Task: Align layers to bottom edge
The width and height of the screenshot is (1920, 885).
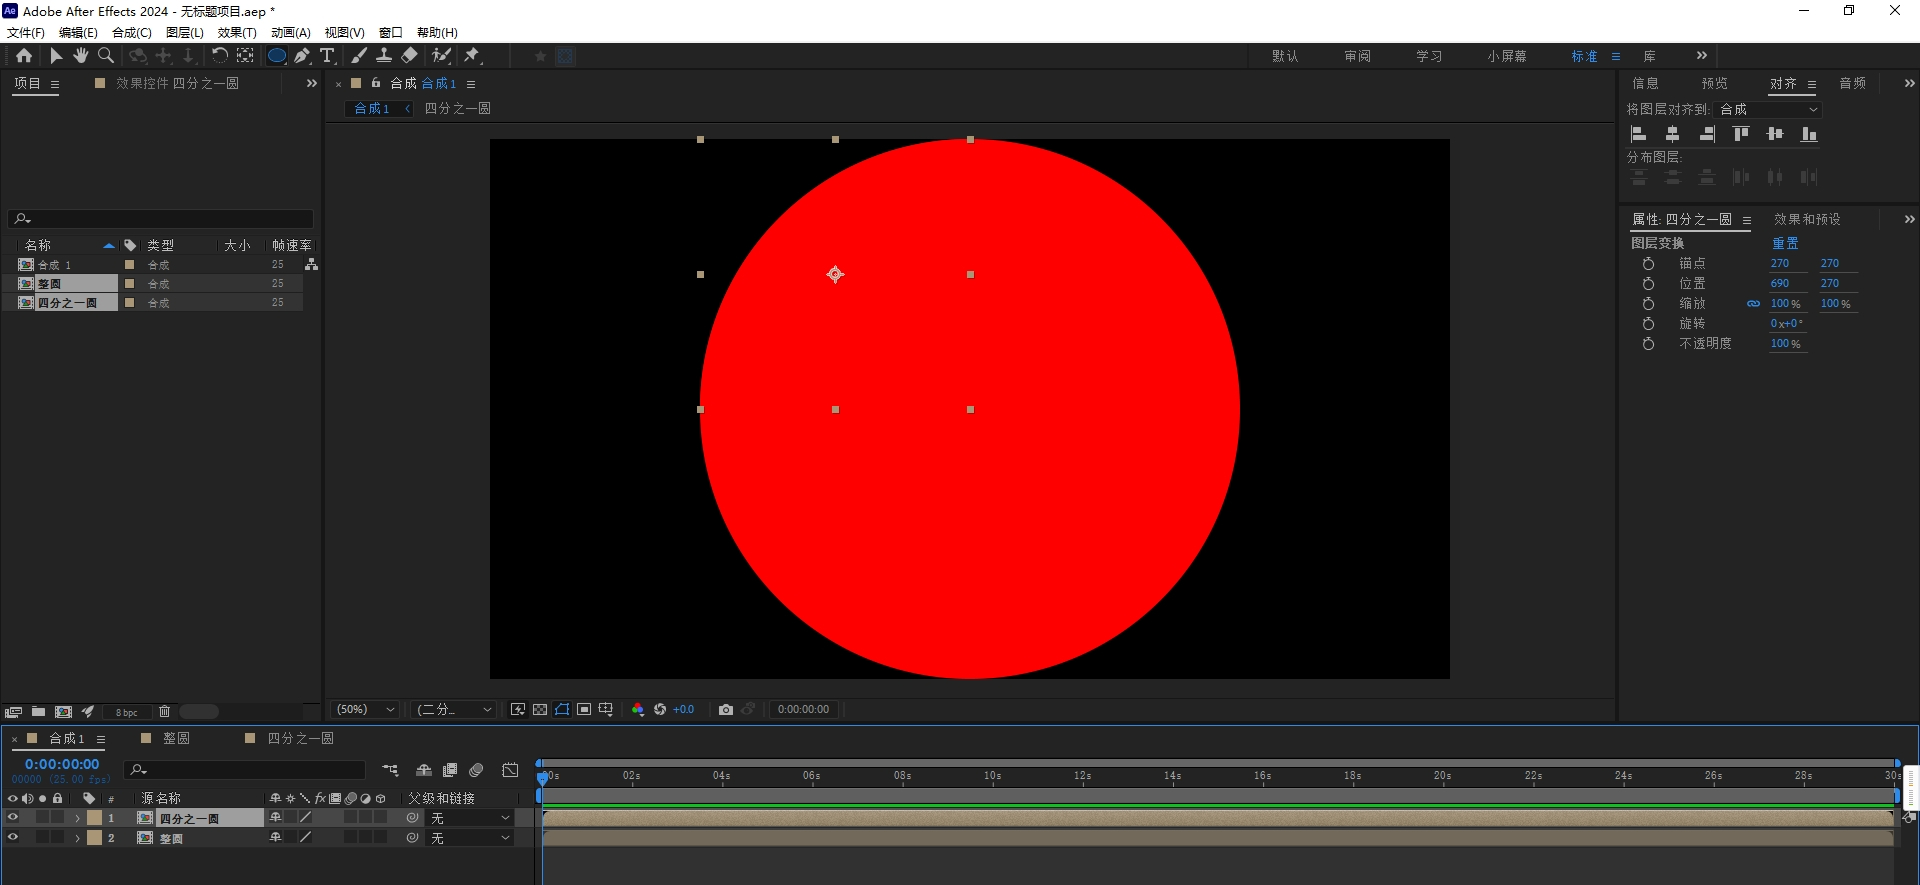Action: click(1809, 134)
